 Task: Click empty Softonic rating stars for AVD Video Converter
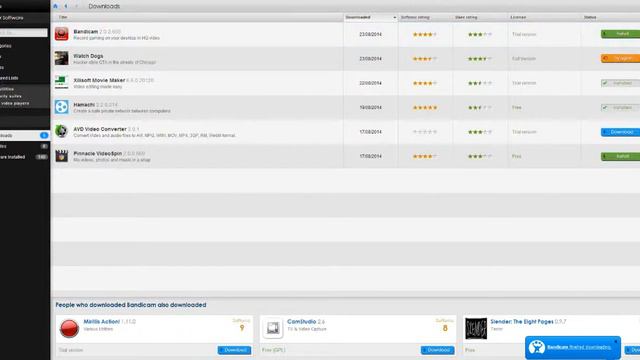pos(424,132)
